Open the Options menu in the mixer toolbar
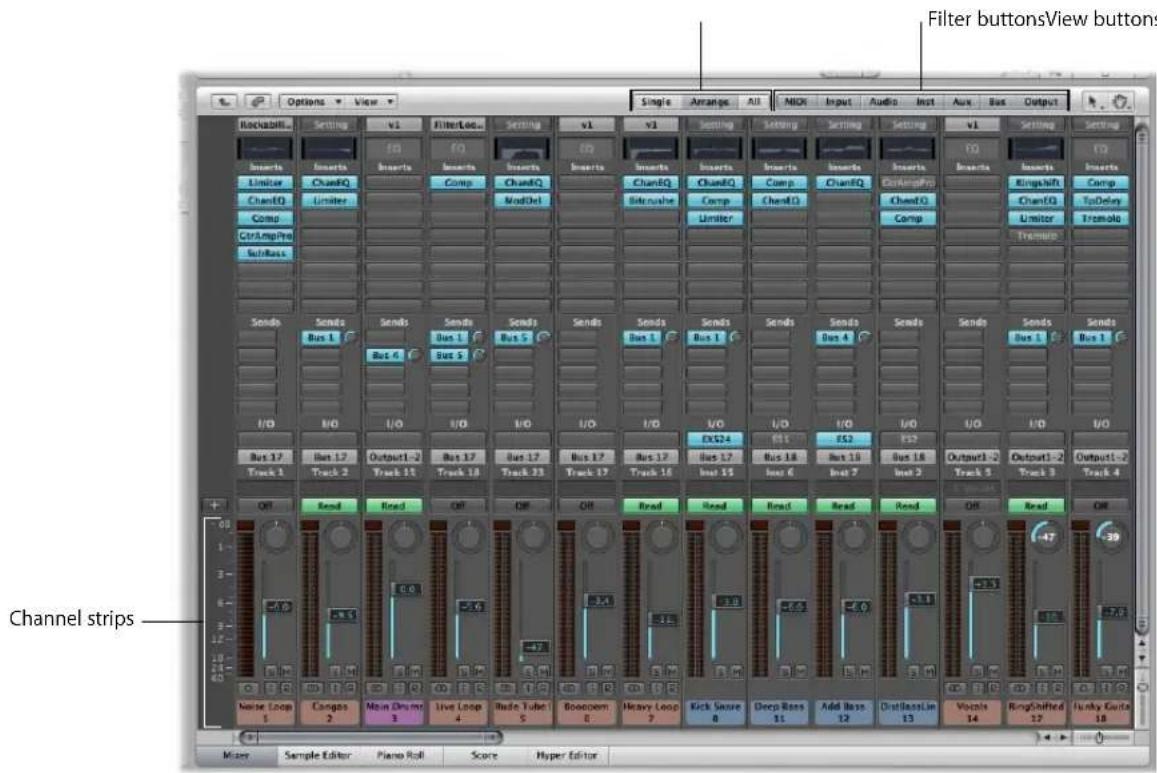 coord(314,102)
